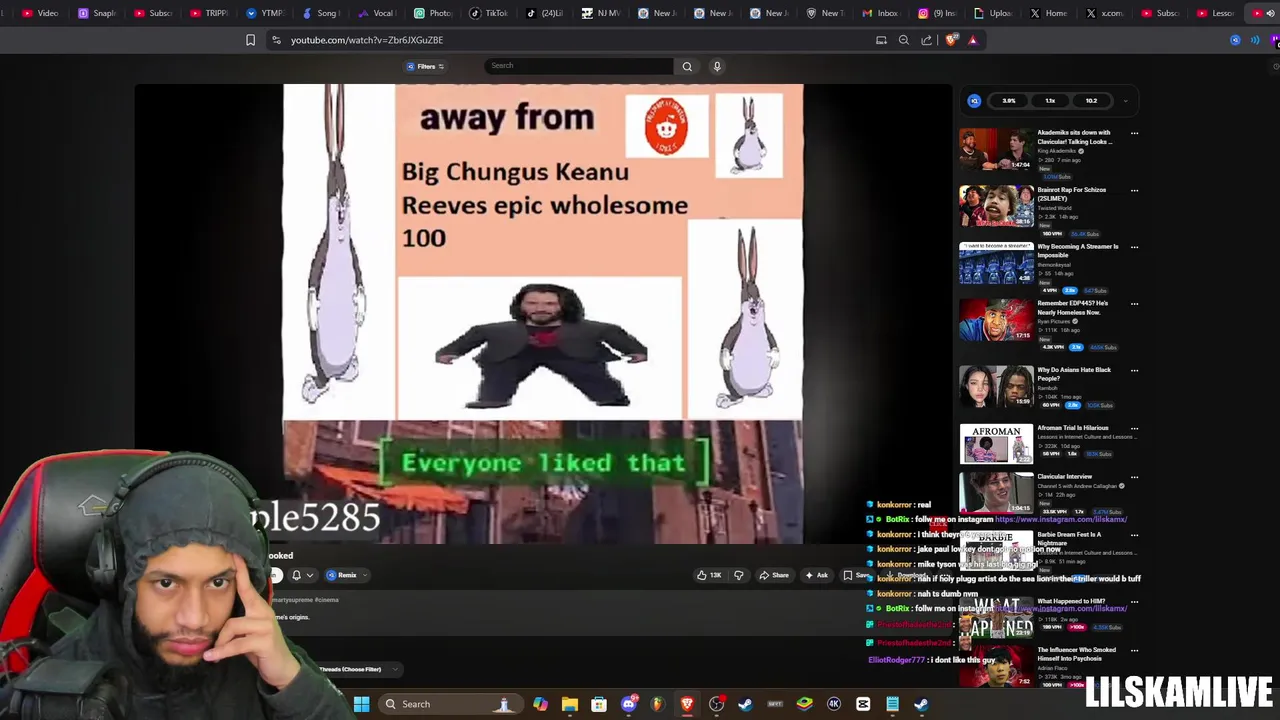Viewport: 1280px width, 720px height.
Task: Open Discord from the taskbar
Action: click(628, 704)
